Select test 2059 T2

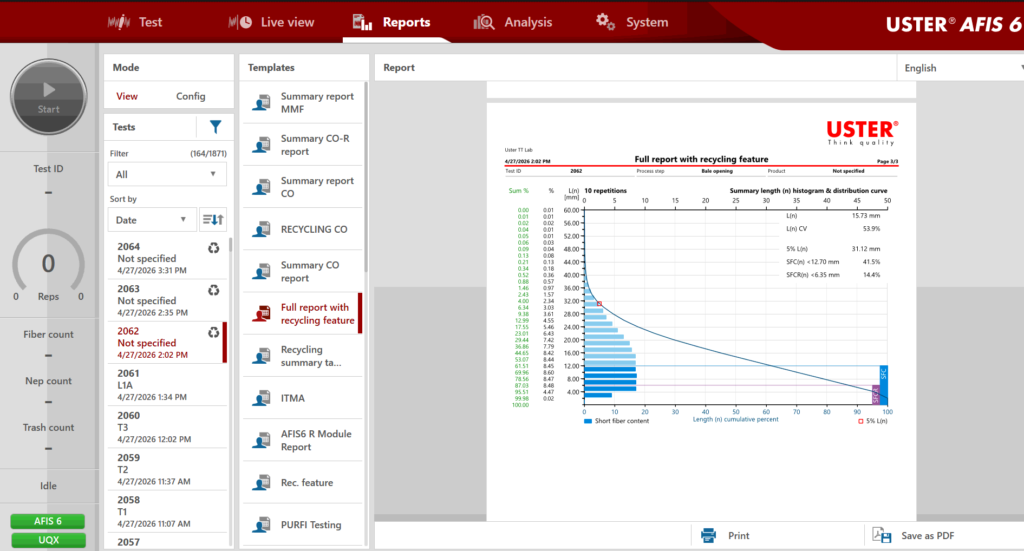tap(167, 469)
